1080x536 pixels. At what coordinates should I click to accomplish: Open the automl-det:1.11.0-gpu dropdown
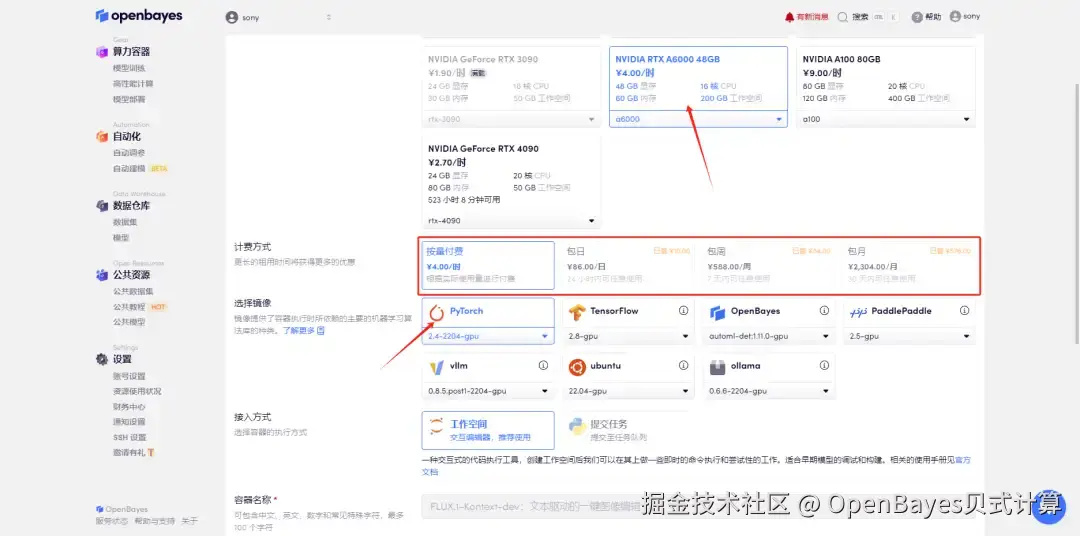tap(769, 336)
